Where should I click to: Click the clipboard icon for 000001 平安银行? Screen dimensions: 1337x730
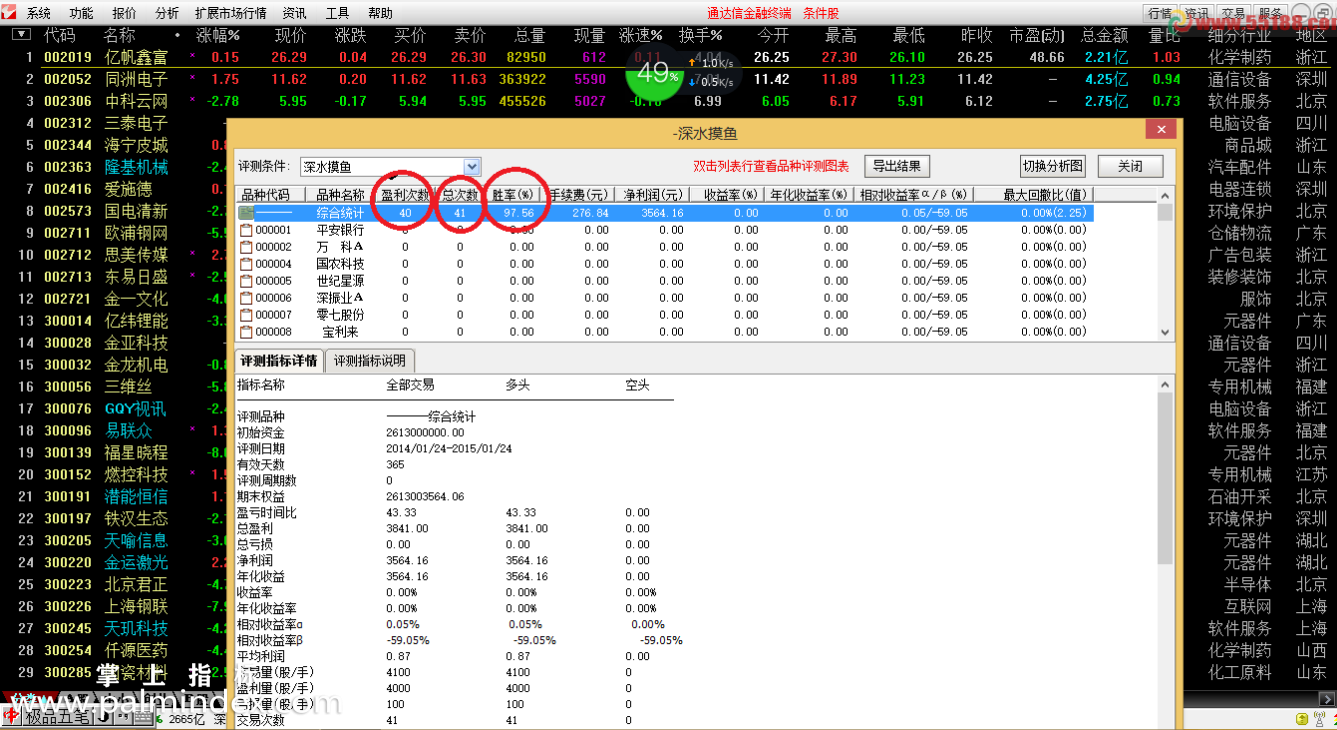pos(246,230)
